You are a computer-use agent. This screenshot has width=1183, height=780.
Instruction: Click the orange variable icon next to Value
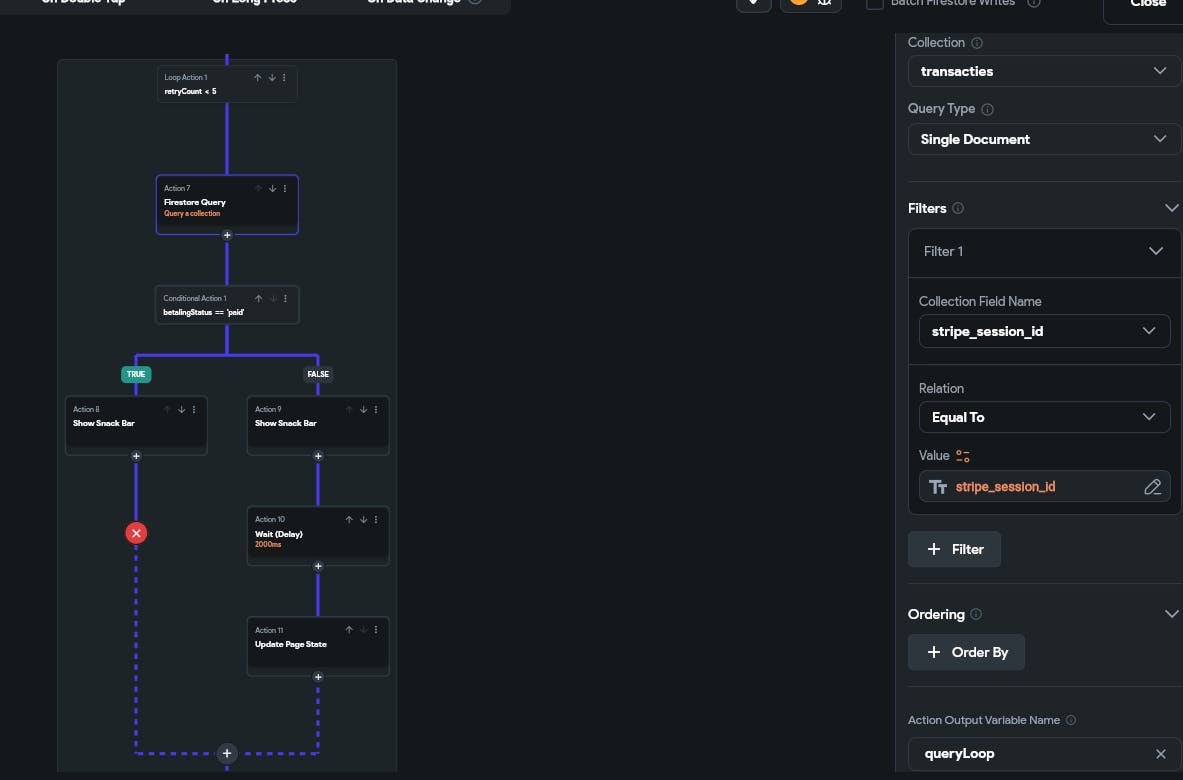pyautogui.click(x=963, y=456)
